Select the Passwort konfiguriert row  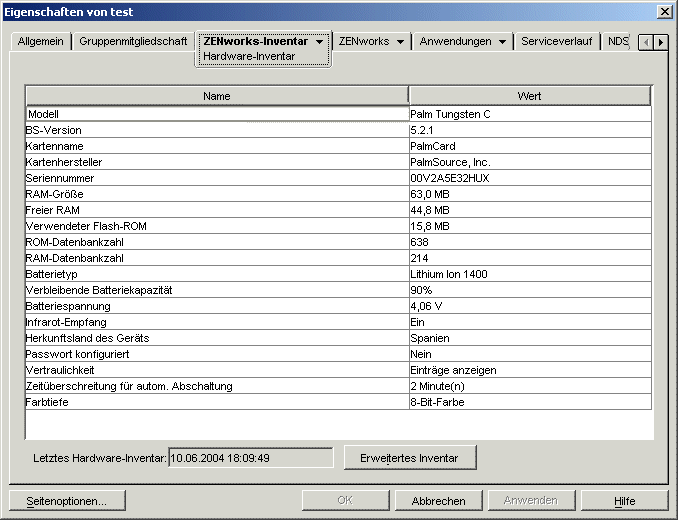tap(338, 354)
